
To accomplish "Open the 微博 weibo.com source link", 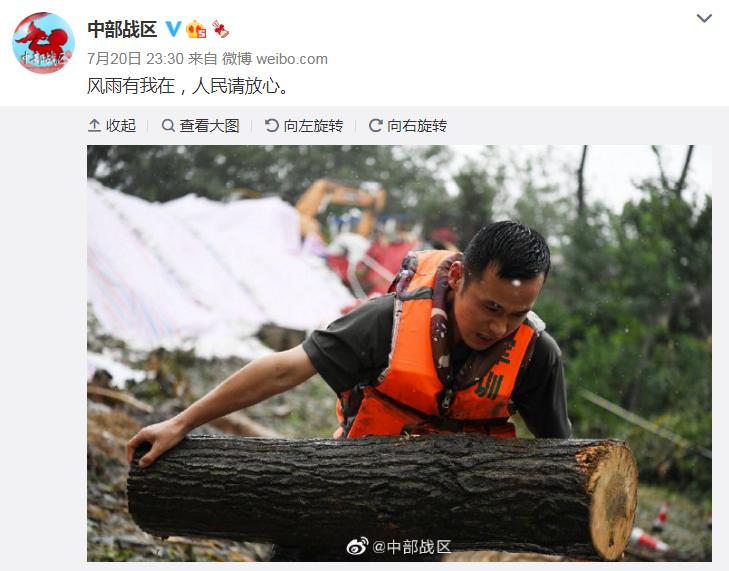I will point(275,59).
